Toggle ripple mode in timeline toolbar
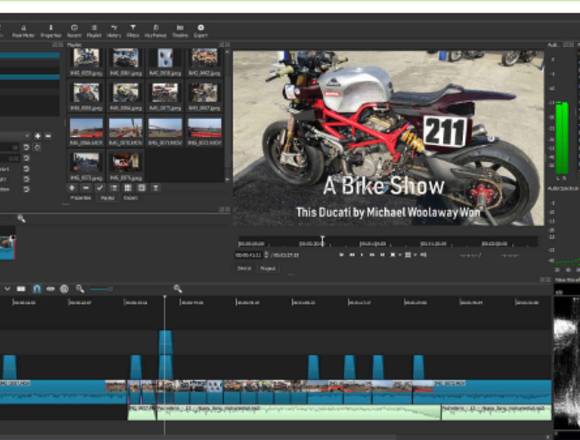The image size is (580, 440). [x=51, y=288]
